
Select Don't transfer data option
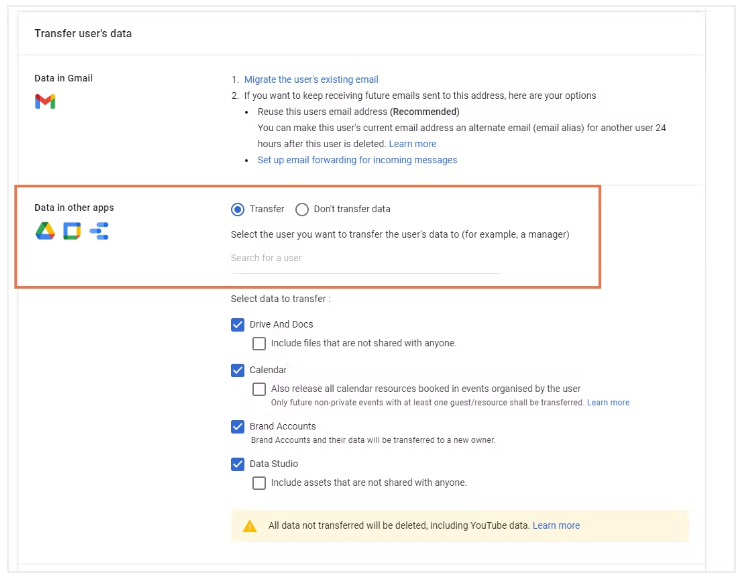pos(302,209)
